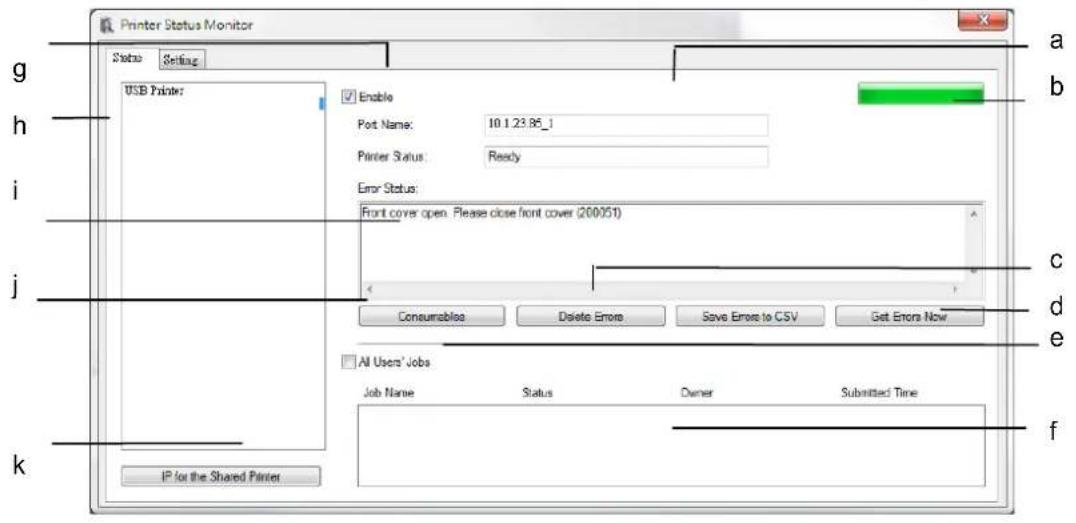Select the Front cover open error message
Screen dimensions: 1076x523
point(491,213)
